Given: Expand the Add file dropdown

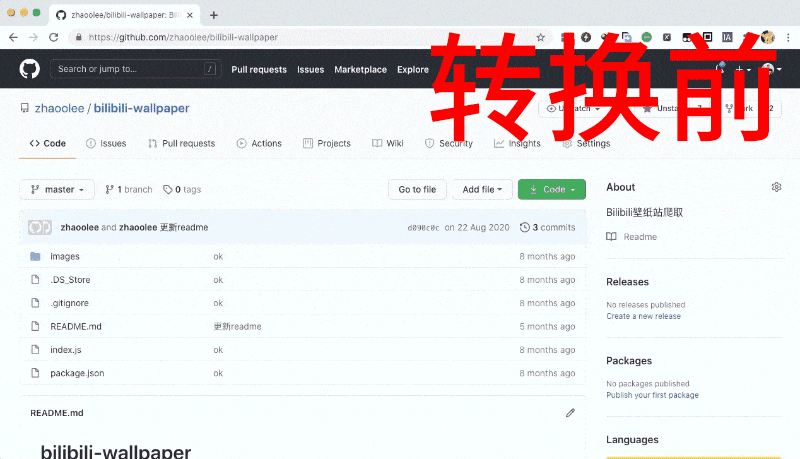Looking at the screenshot, I should point(482,190).
